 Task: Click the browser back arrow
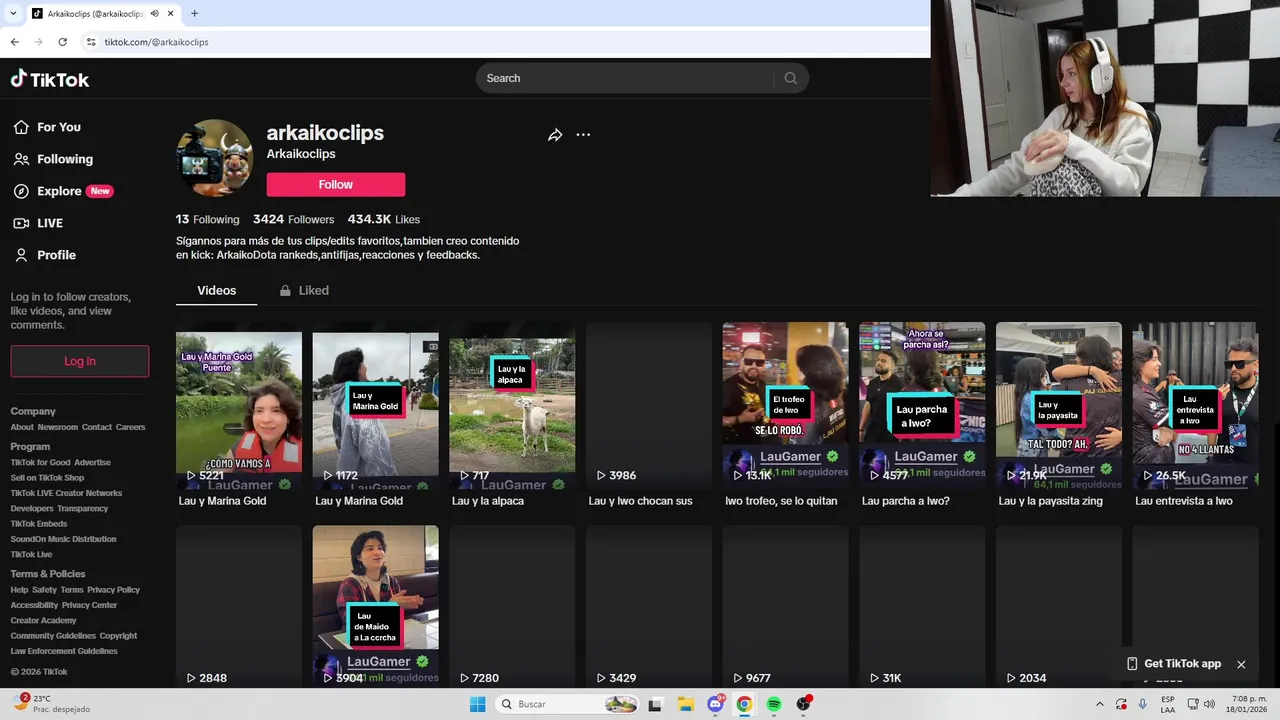pyautogui.click(x=14, y=42)
